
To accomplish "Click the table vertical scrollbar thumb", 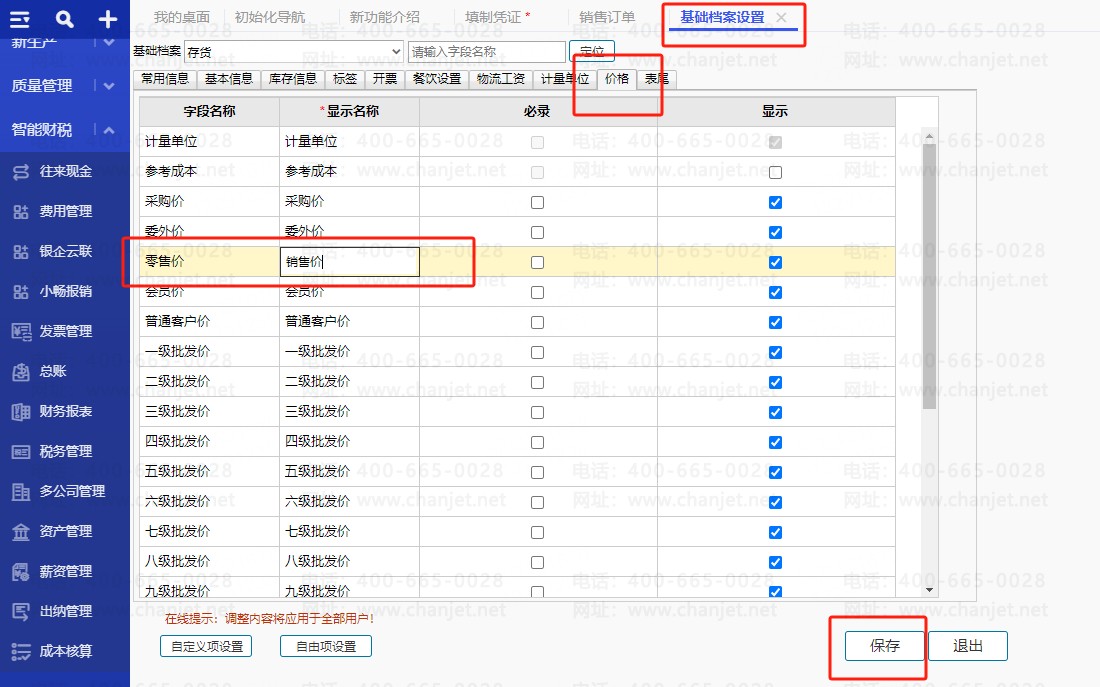I will pos(930,276).
